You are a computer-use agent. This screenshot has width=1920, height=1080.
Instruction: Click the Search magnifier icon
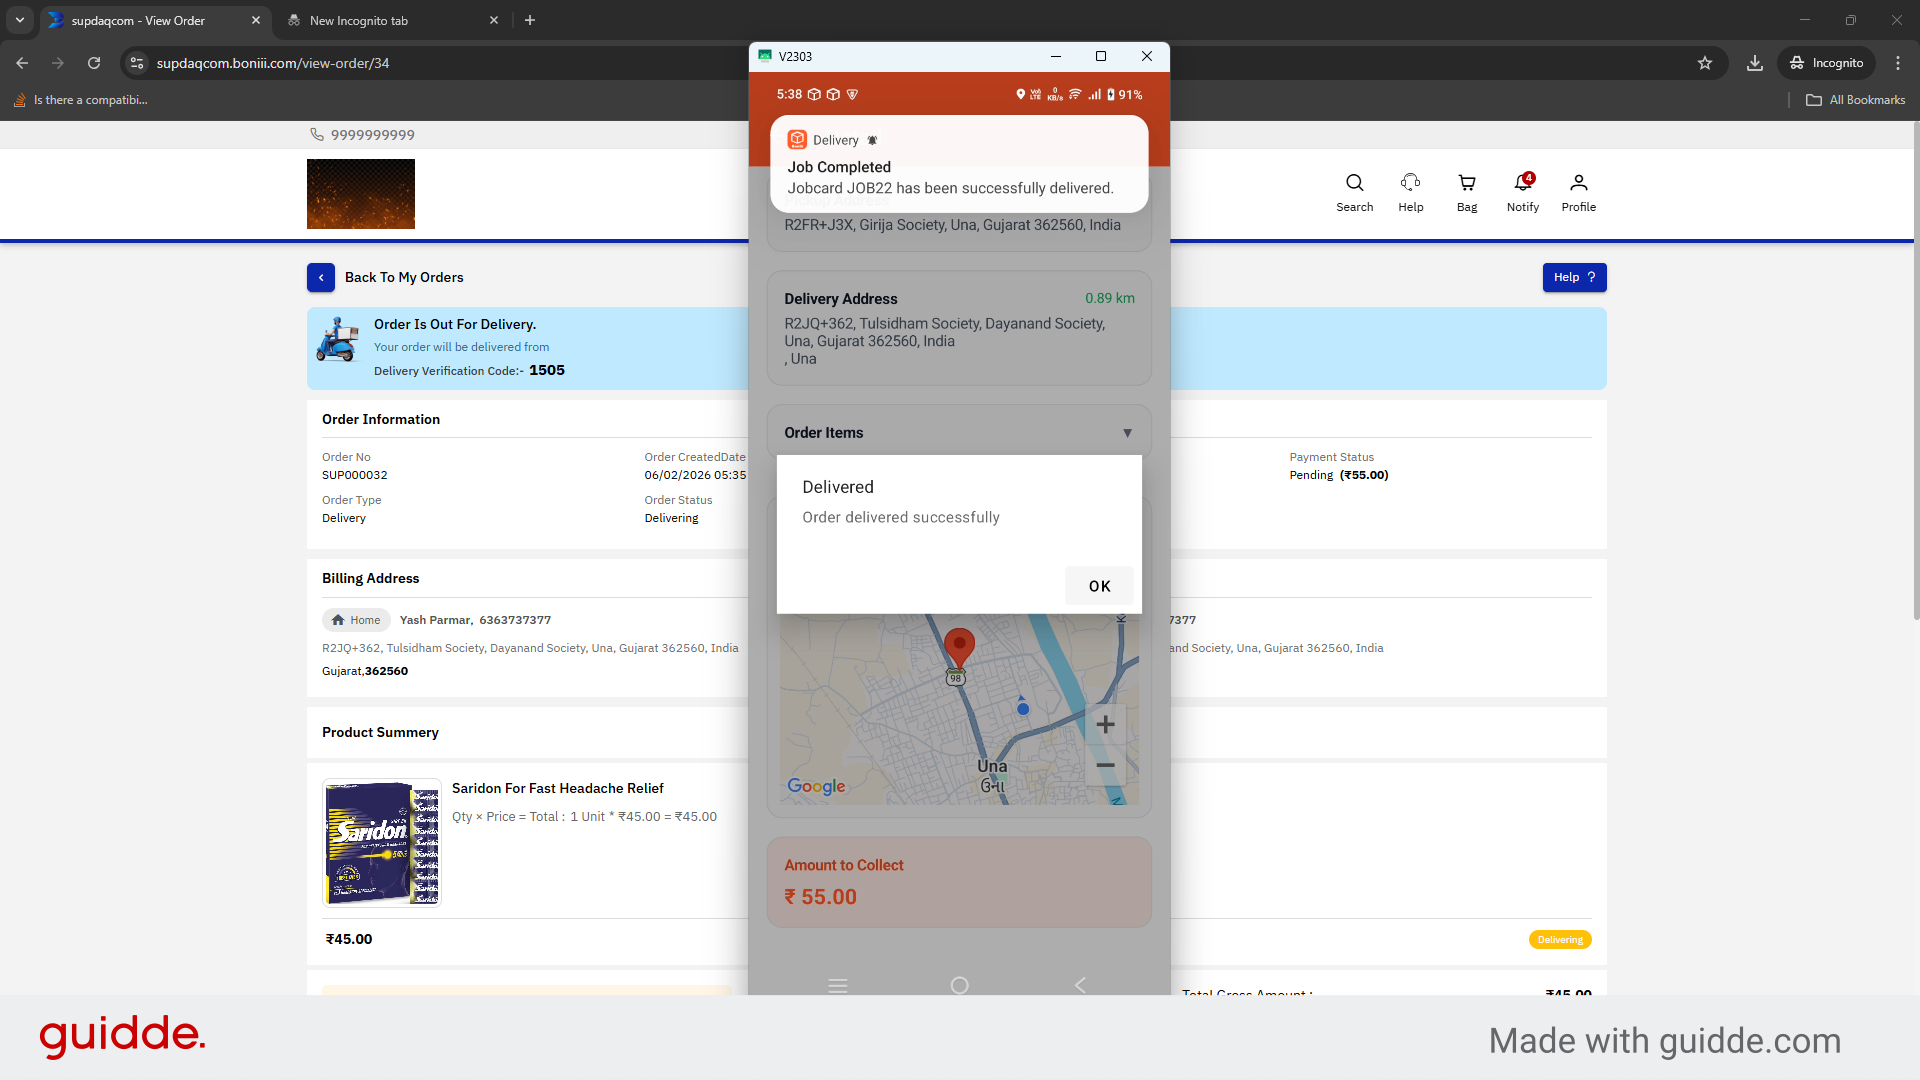(x=1354, y=183)
